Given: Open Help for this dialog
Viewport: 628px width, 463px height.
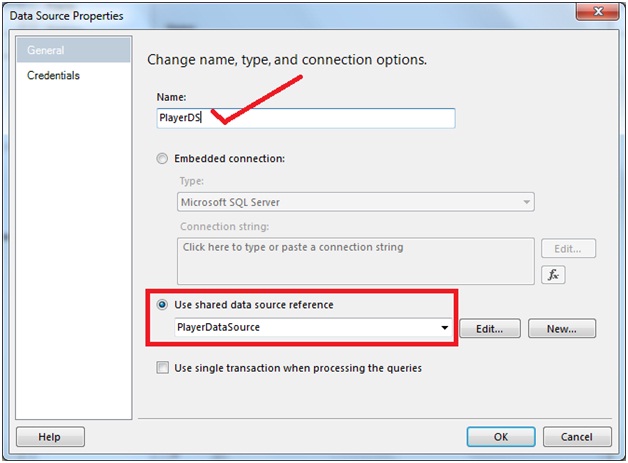Looking at the screenshot, I should (x=50, y=437).
